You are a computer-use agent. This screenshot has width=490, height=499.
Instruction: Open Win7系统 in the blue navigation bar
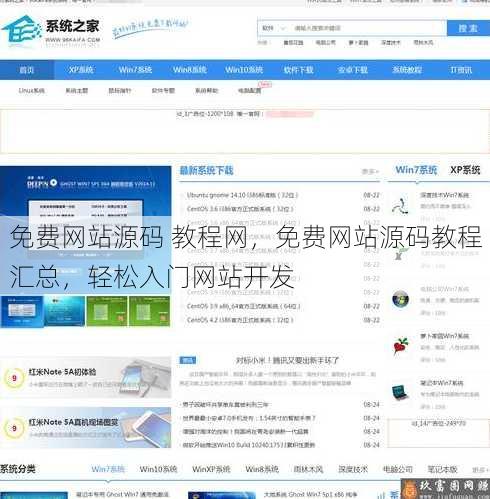pyautogui.click(x=135, y=70)
